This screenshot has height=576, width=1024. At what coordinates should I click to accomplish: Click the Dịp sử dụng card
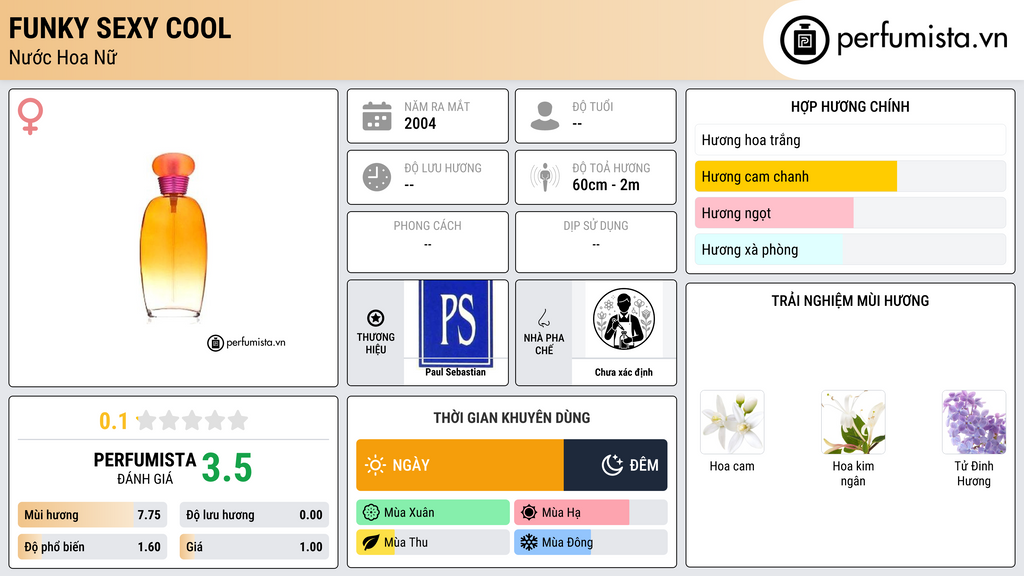coord(596,242)
